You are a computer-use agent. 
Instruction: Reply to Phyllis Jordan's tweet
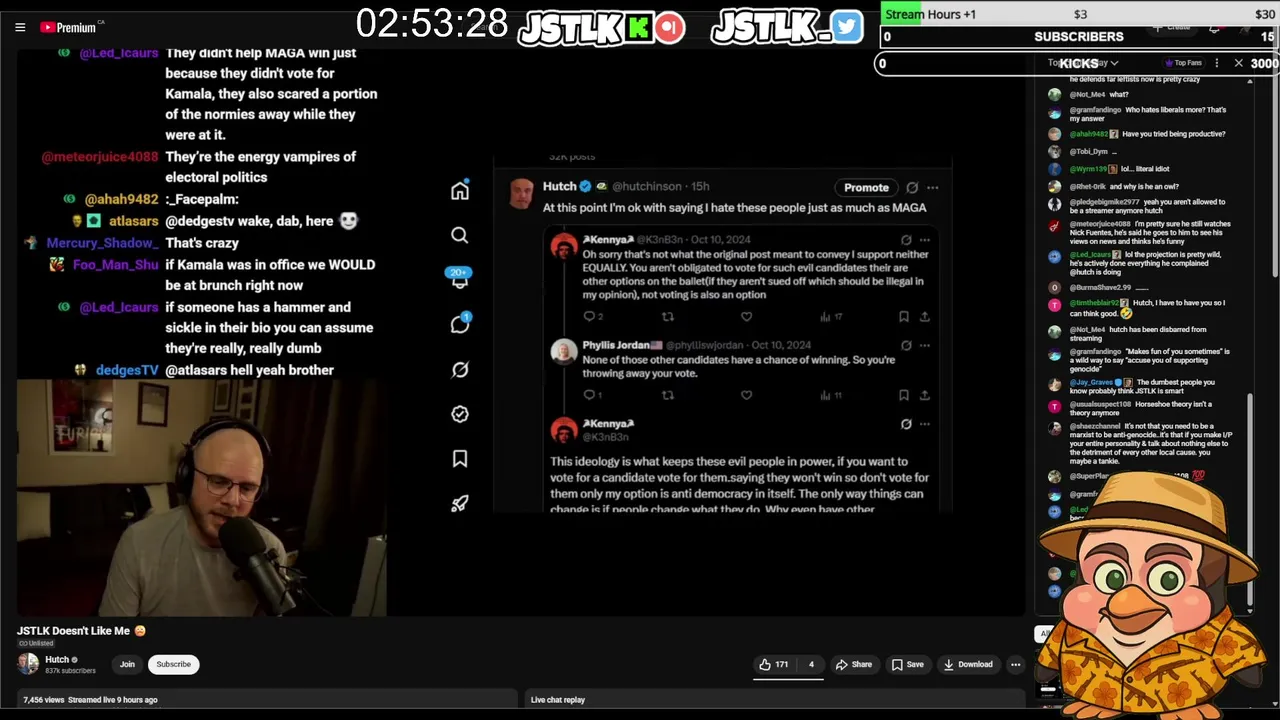[x=590, y=395]
